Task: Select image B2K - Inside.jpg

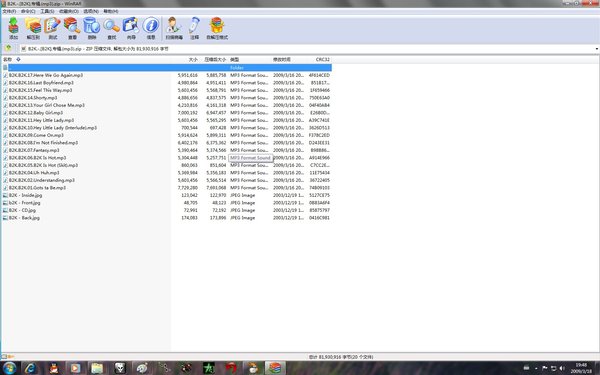Action: coord(26,195)
